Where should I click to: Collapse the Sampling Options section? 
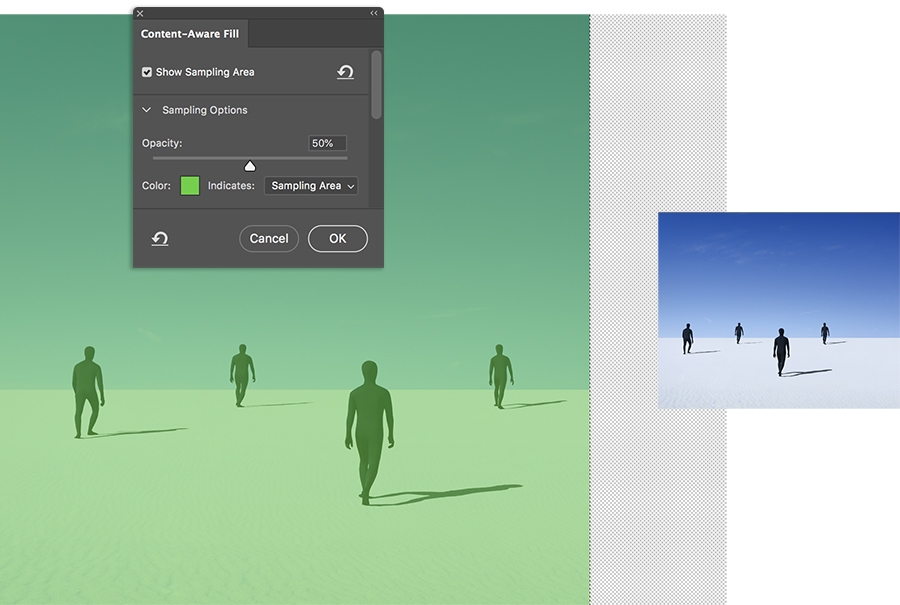pyautogui.click(x=146, y=110)
